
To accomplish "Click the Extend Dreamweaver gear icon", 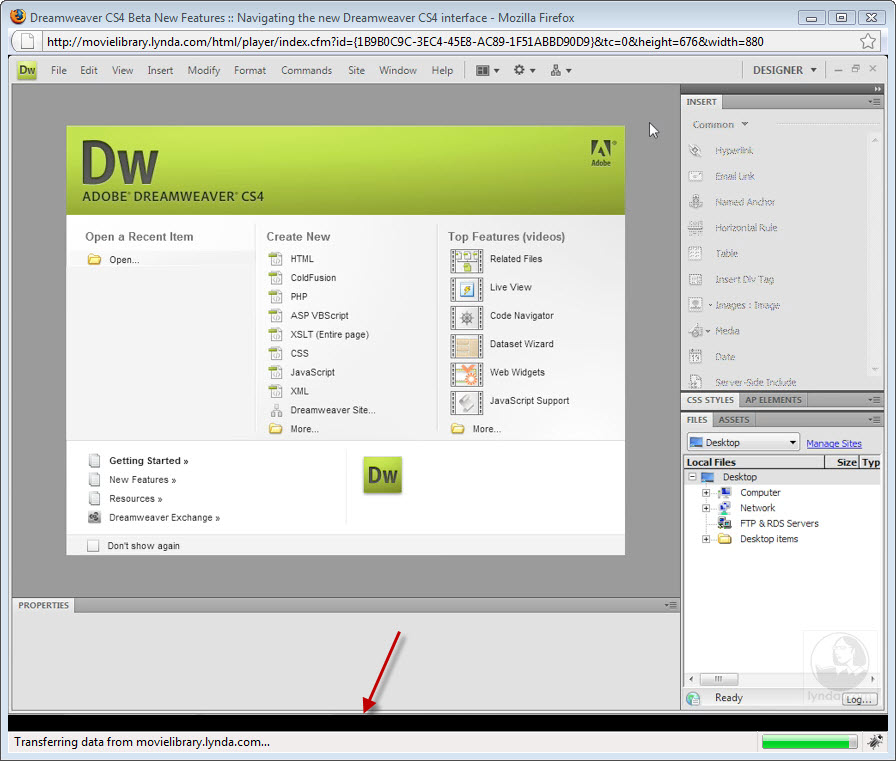I will [x=519, y=70].
